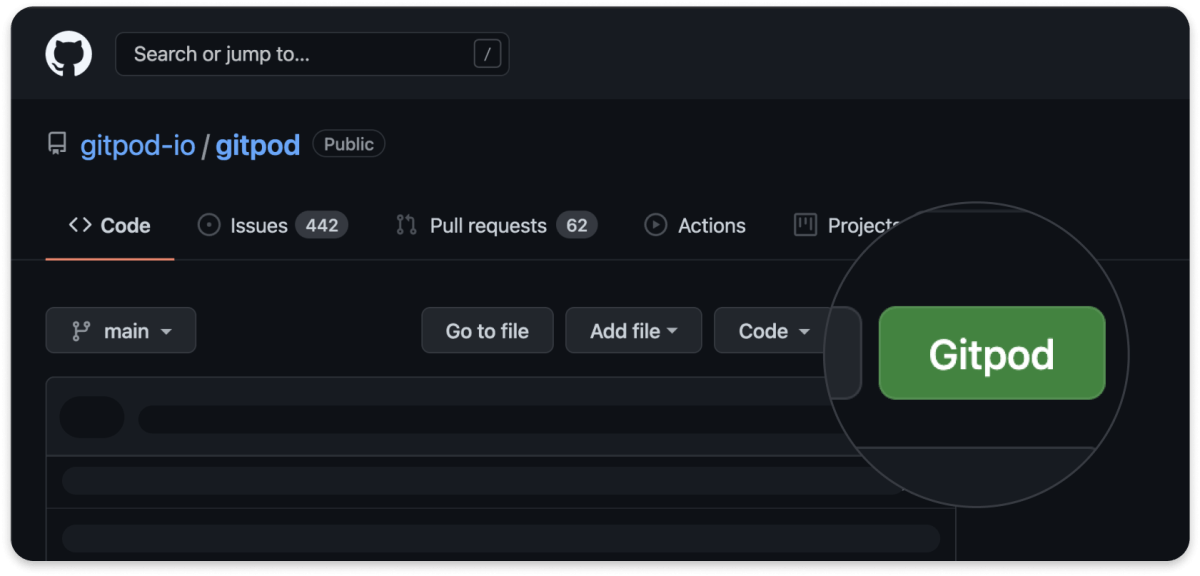Expand the Add file dropdown
Viewport: 1200px width, 576px height.
click(x=633, y=330)
